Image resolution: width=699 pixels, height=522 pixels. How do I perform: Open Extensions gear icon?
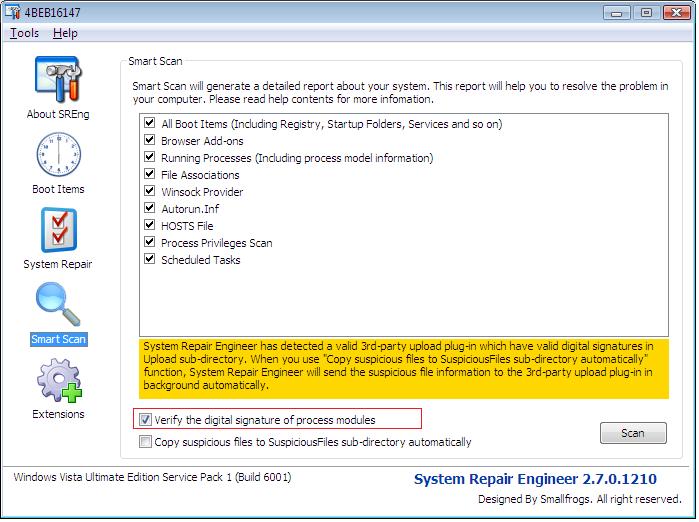tap(59, 380)
